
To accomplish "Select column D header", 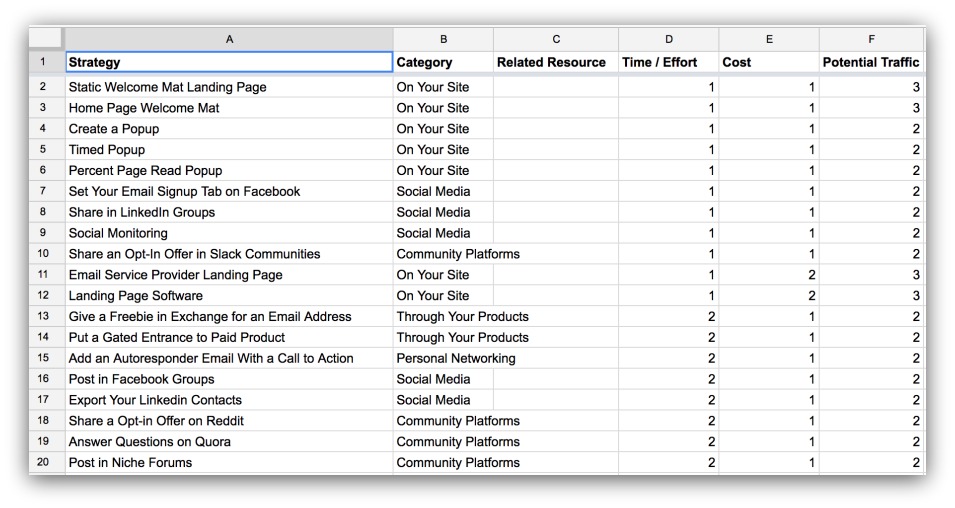I will click(x=669, y=39).
